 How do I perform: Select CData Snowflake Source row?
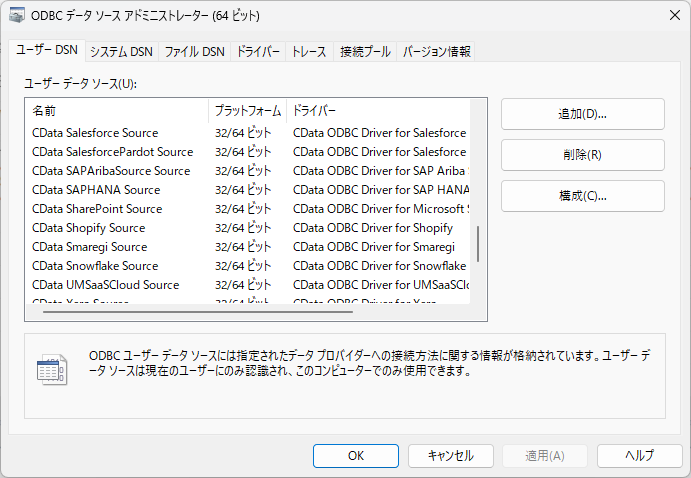tap(248, 266)
